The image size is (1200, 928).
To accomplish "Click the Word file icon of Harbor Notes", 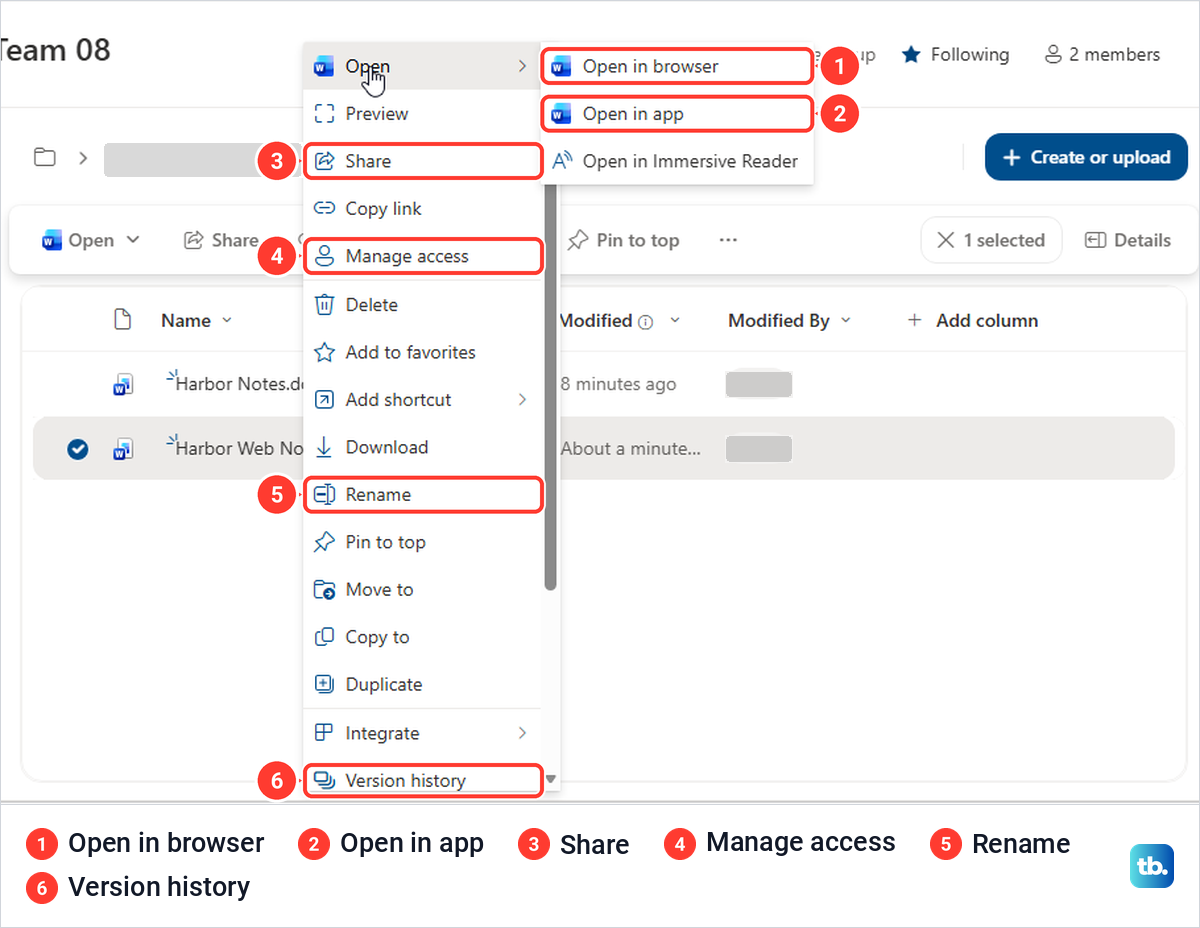I will click(x=123, y=385).
